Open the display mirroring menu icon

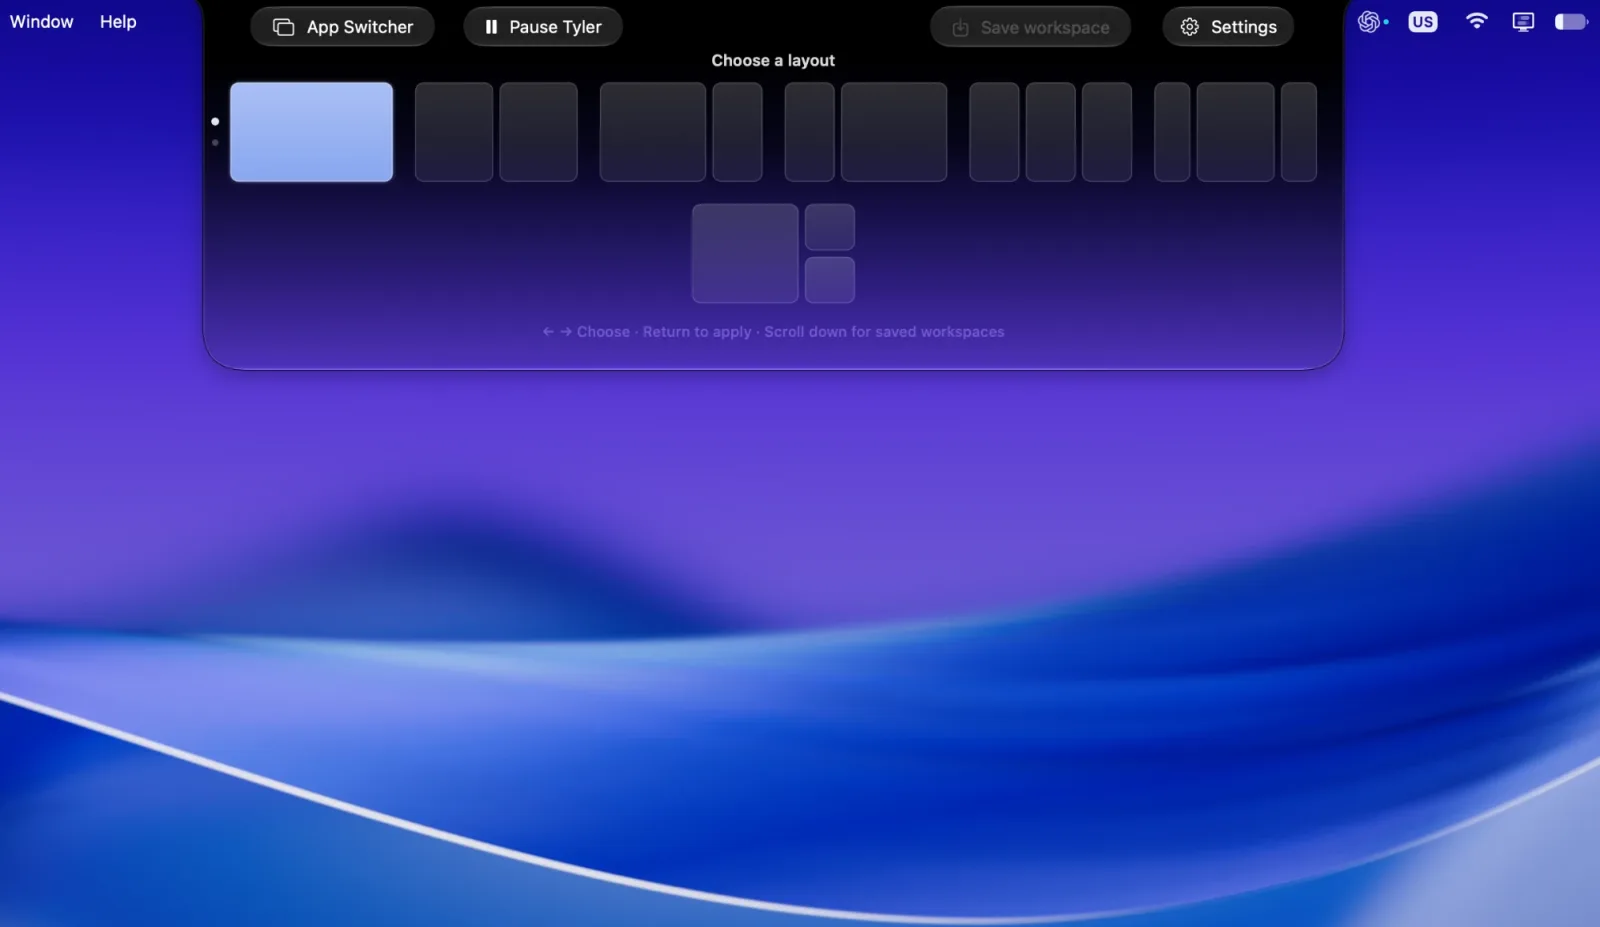1523,21
